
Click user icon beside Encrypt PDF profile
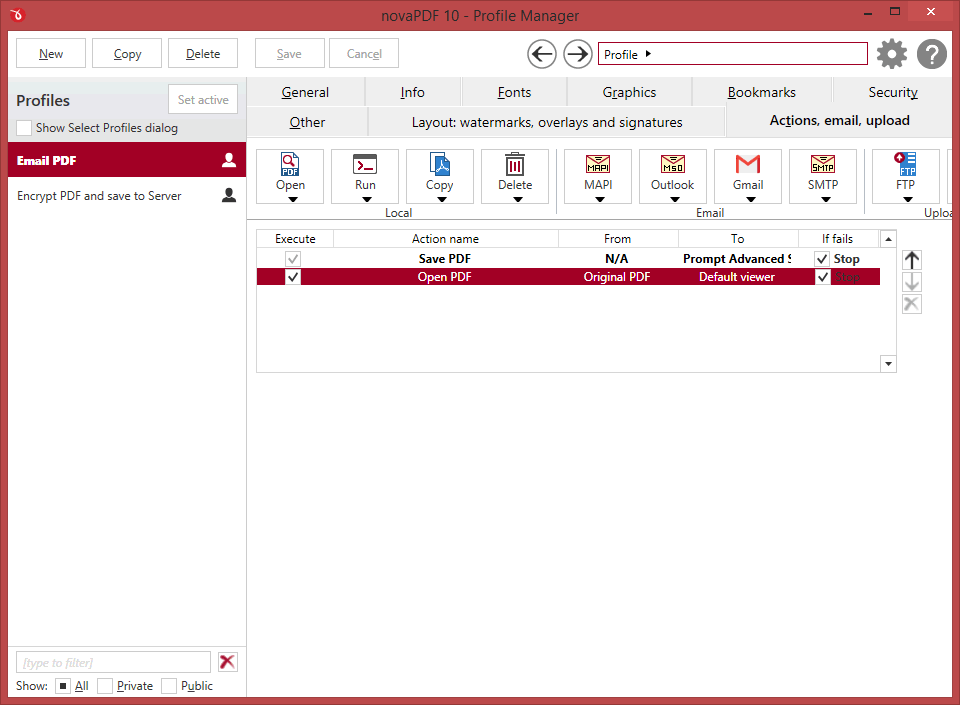pyautogui.click(x=229, y=195)
